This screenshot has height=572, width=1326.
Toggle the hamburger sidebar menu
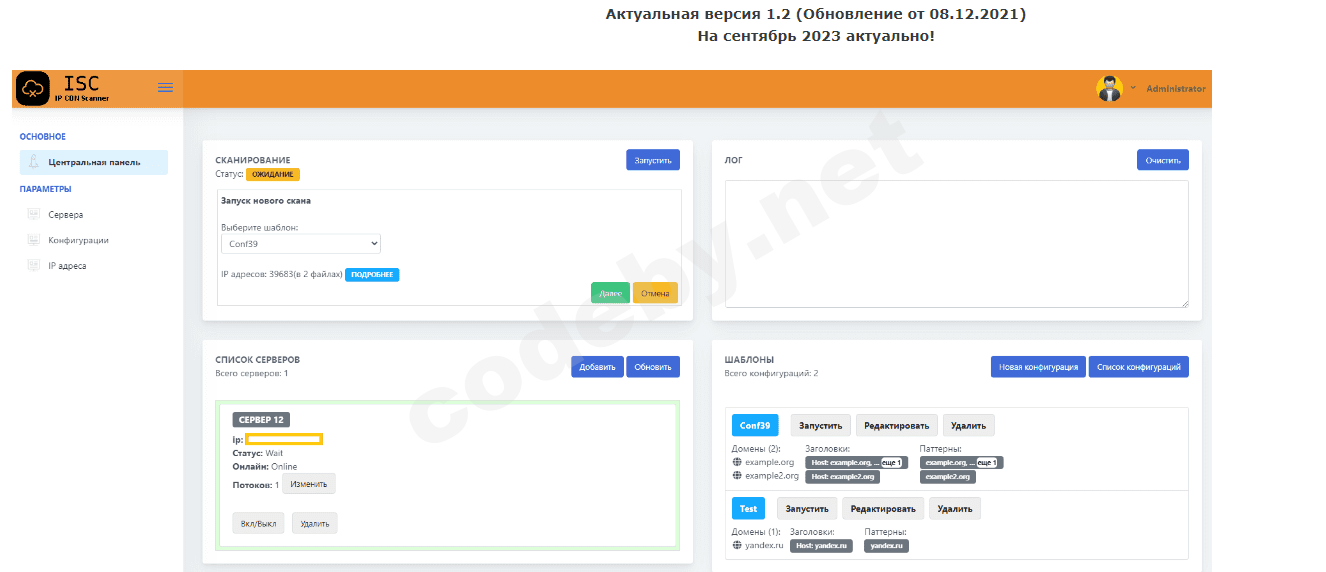tap(166, 88)
